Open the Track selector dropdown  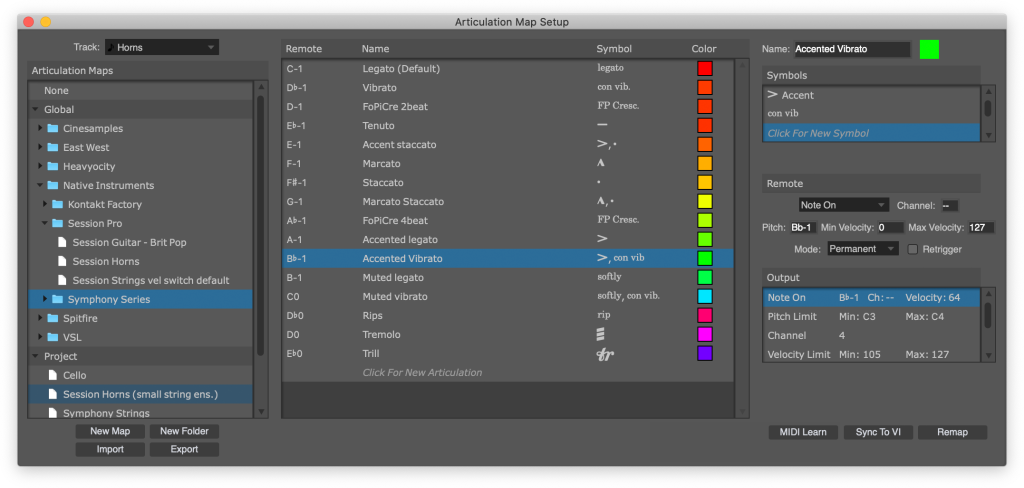tap(161, 47)
